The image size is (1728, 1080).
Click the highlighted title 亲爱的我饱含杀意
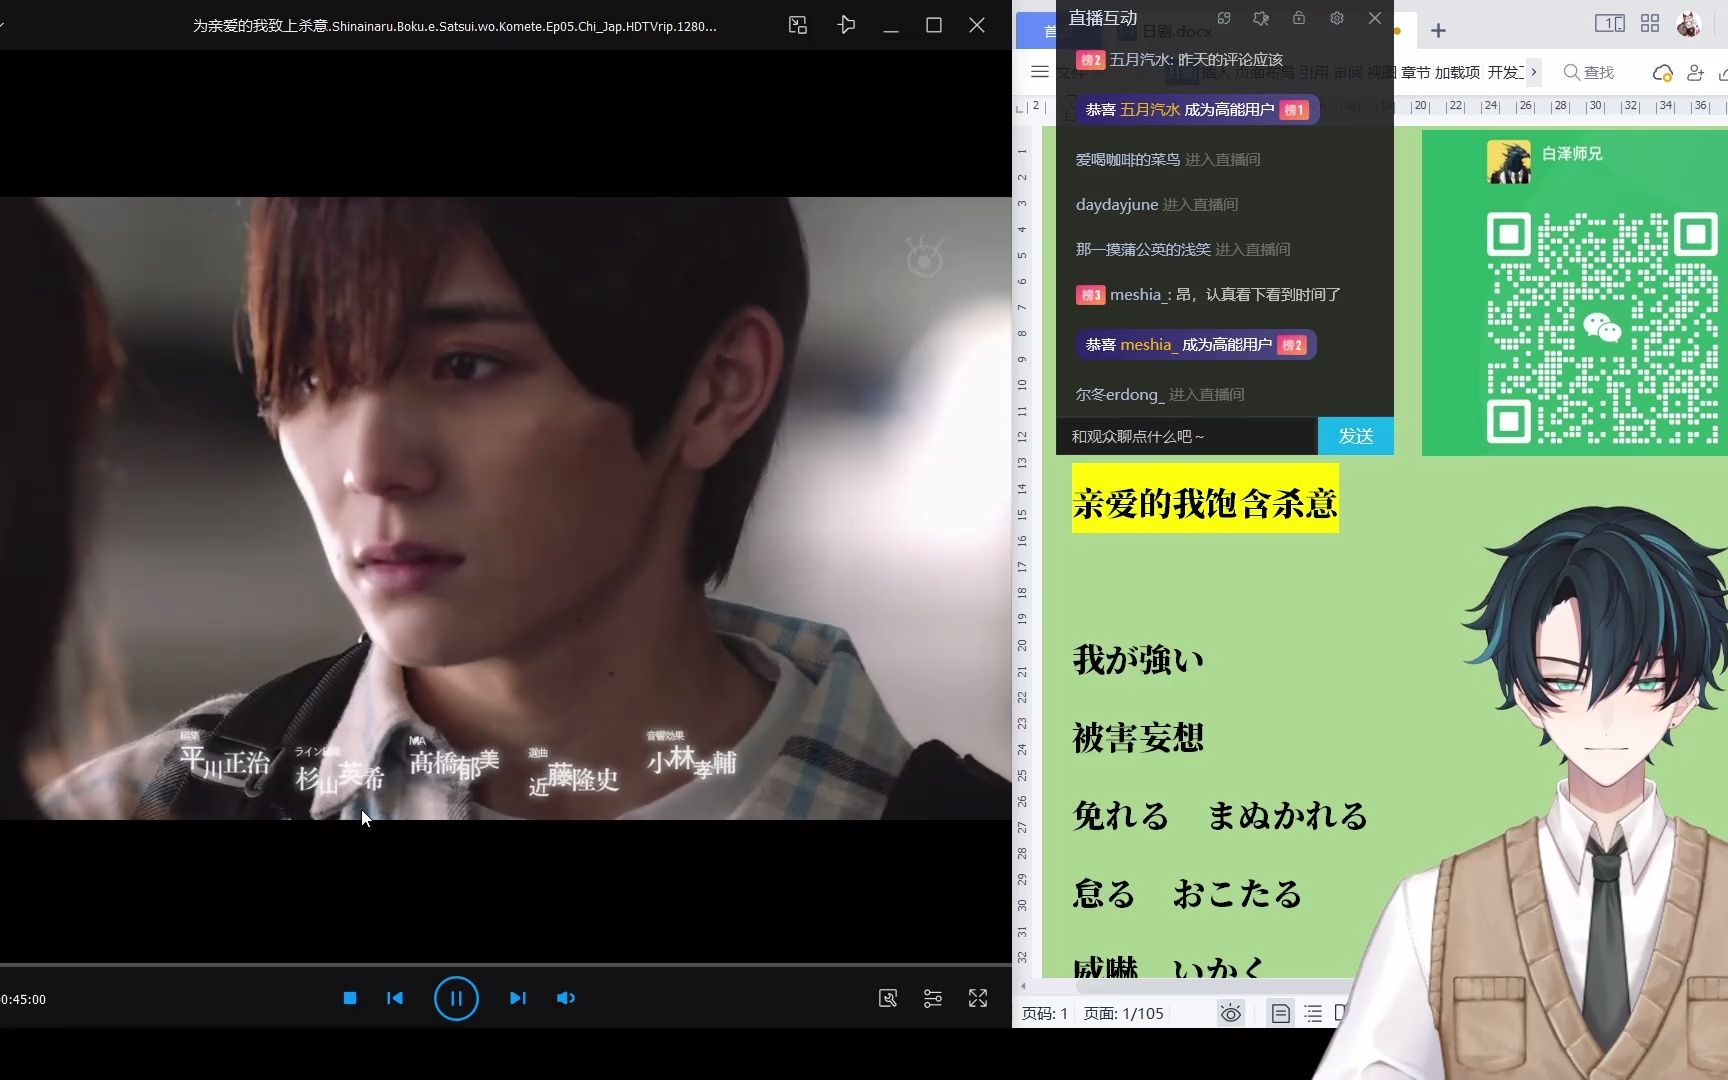pos(1205,502)
